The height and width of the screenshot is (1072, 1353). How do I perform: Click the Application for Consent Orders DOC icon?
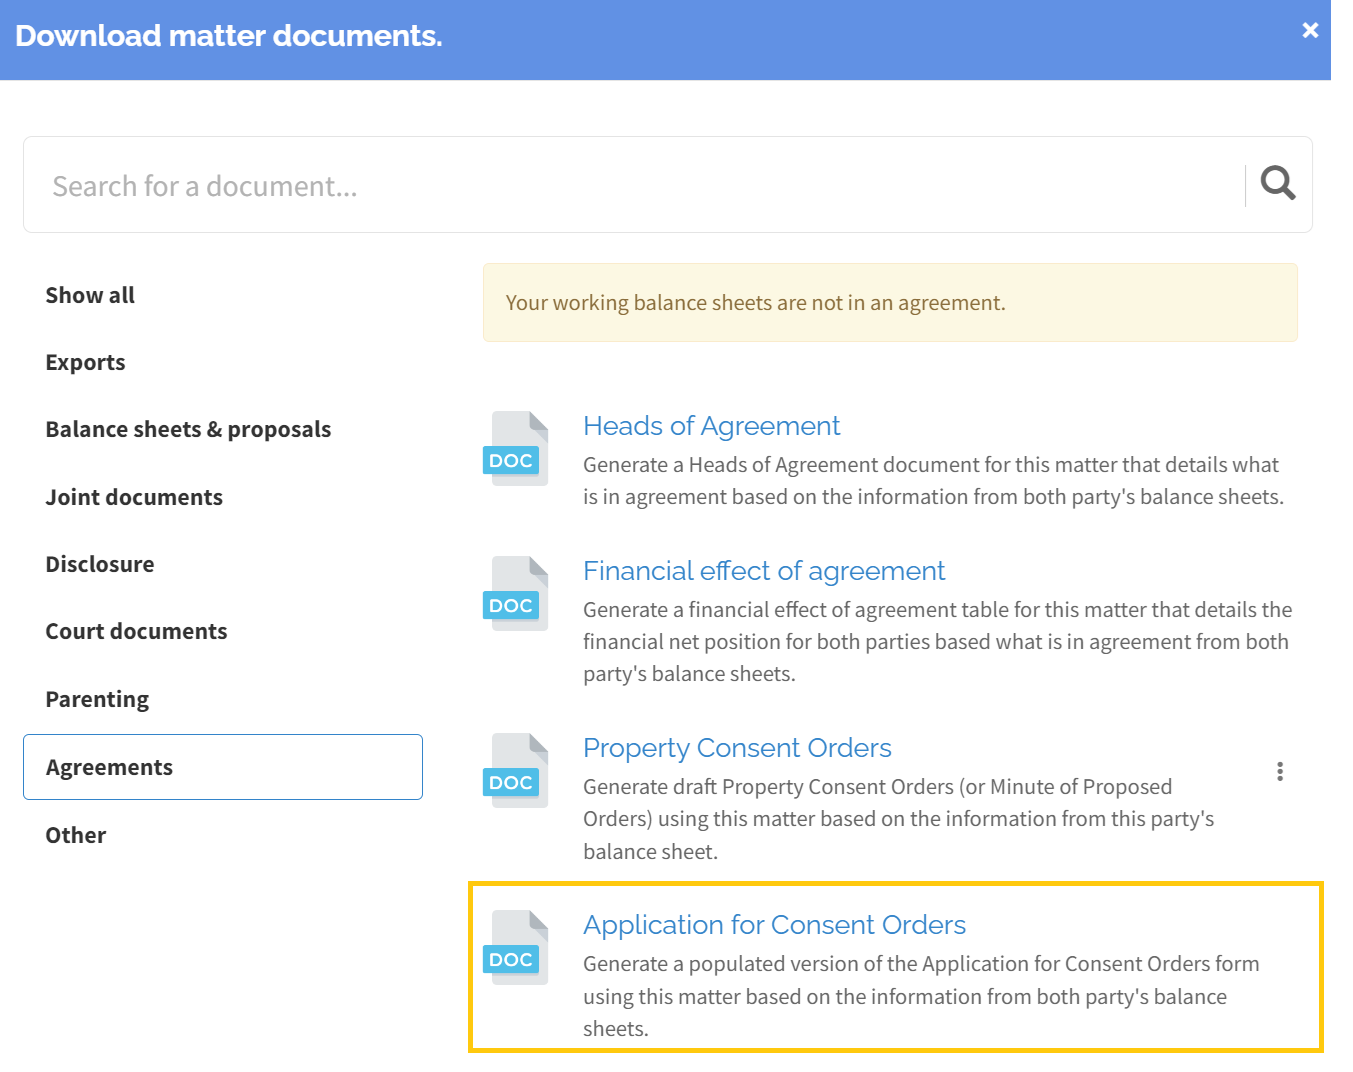(x=516, y=948)
